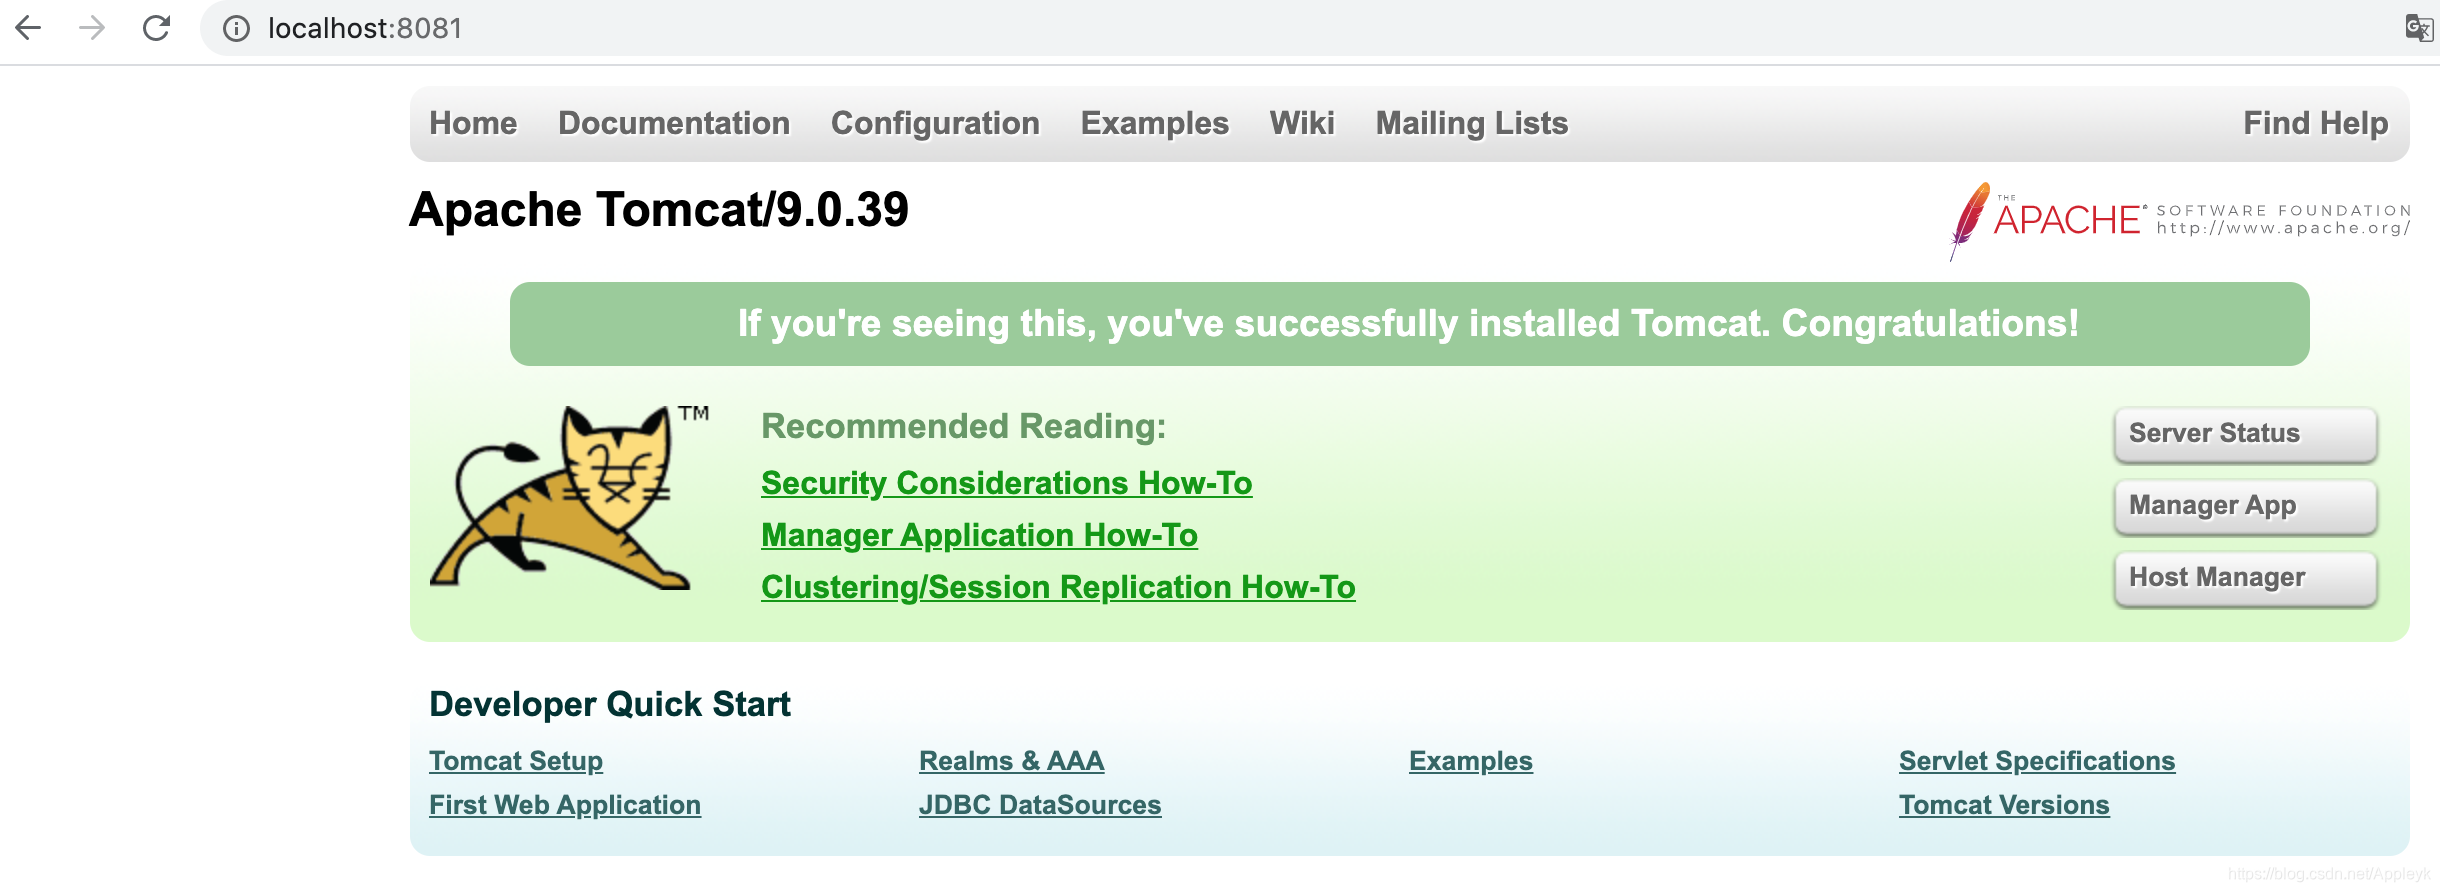Click the Recommended Reading heading
Image resolution: width=2440 pixels, height=892 pixels.
point(964,427)
